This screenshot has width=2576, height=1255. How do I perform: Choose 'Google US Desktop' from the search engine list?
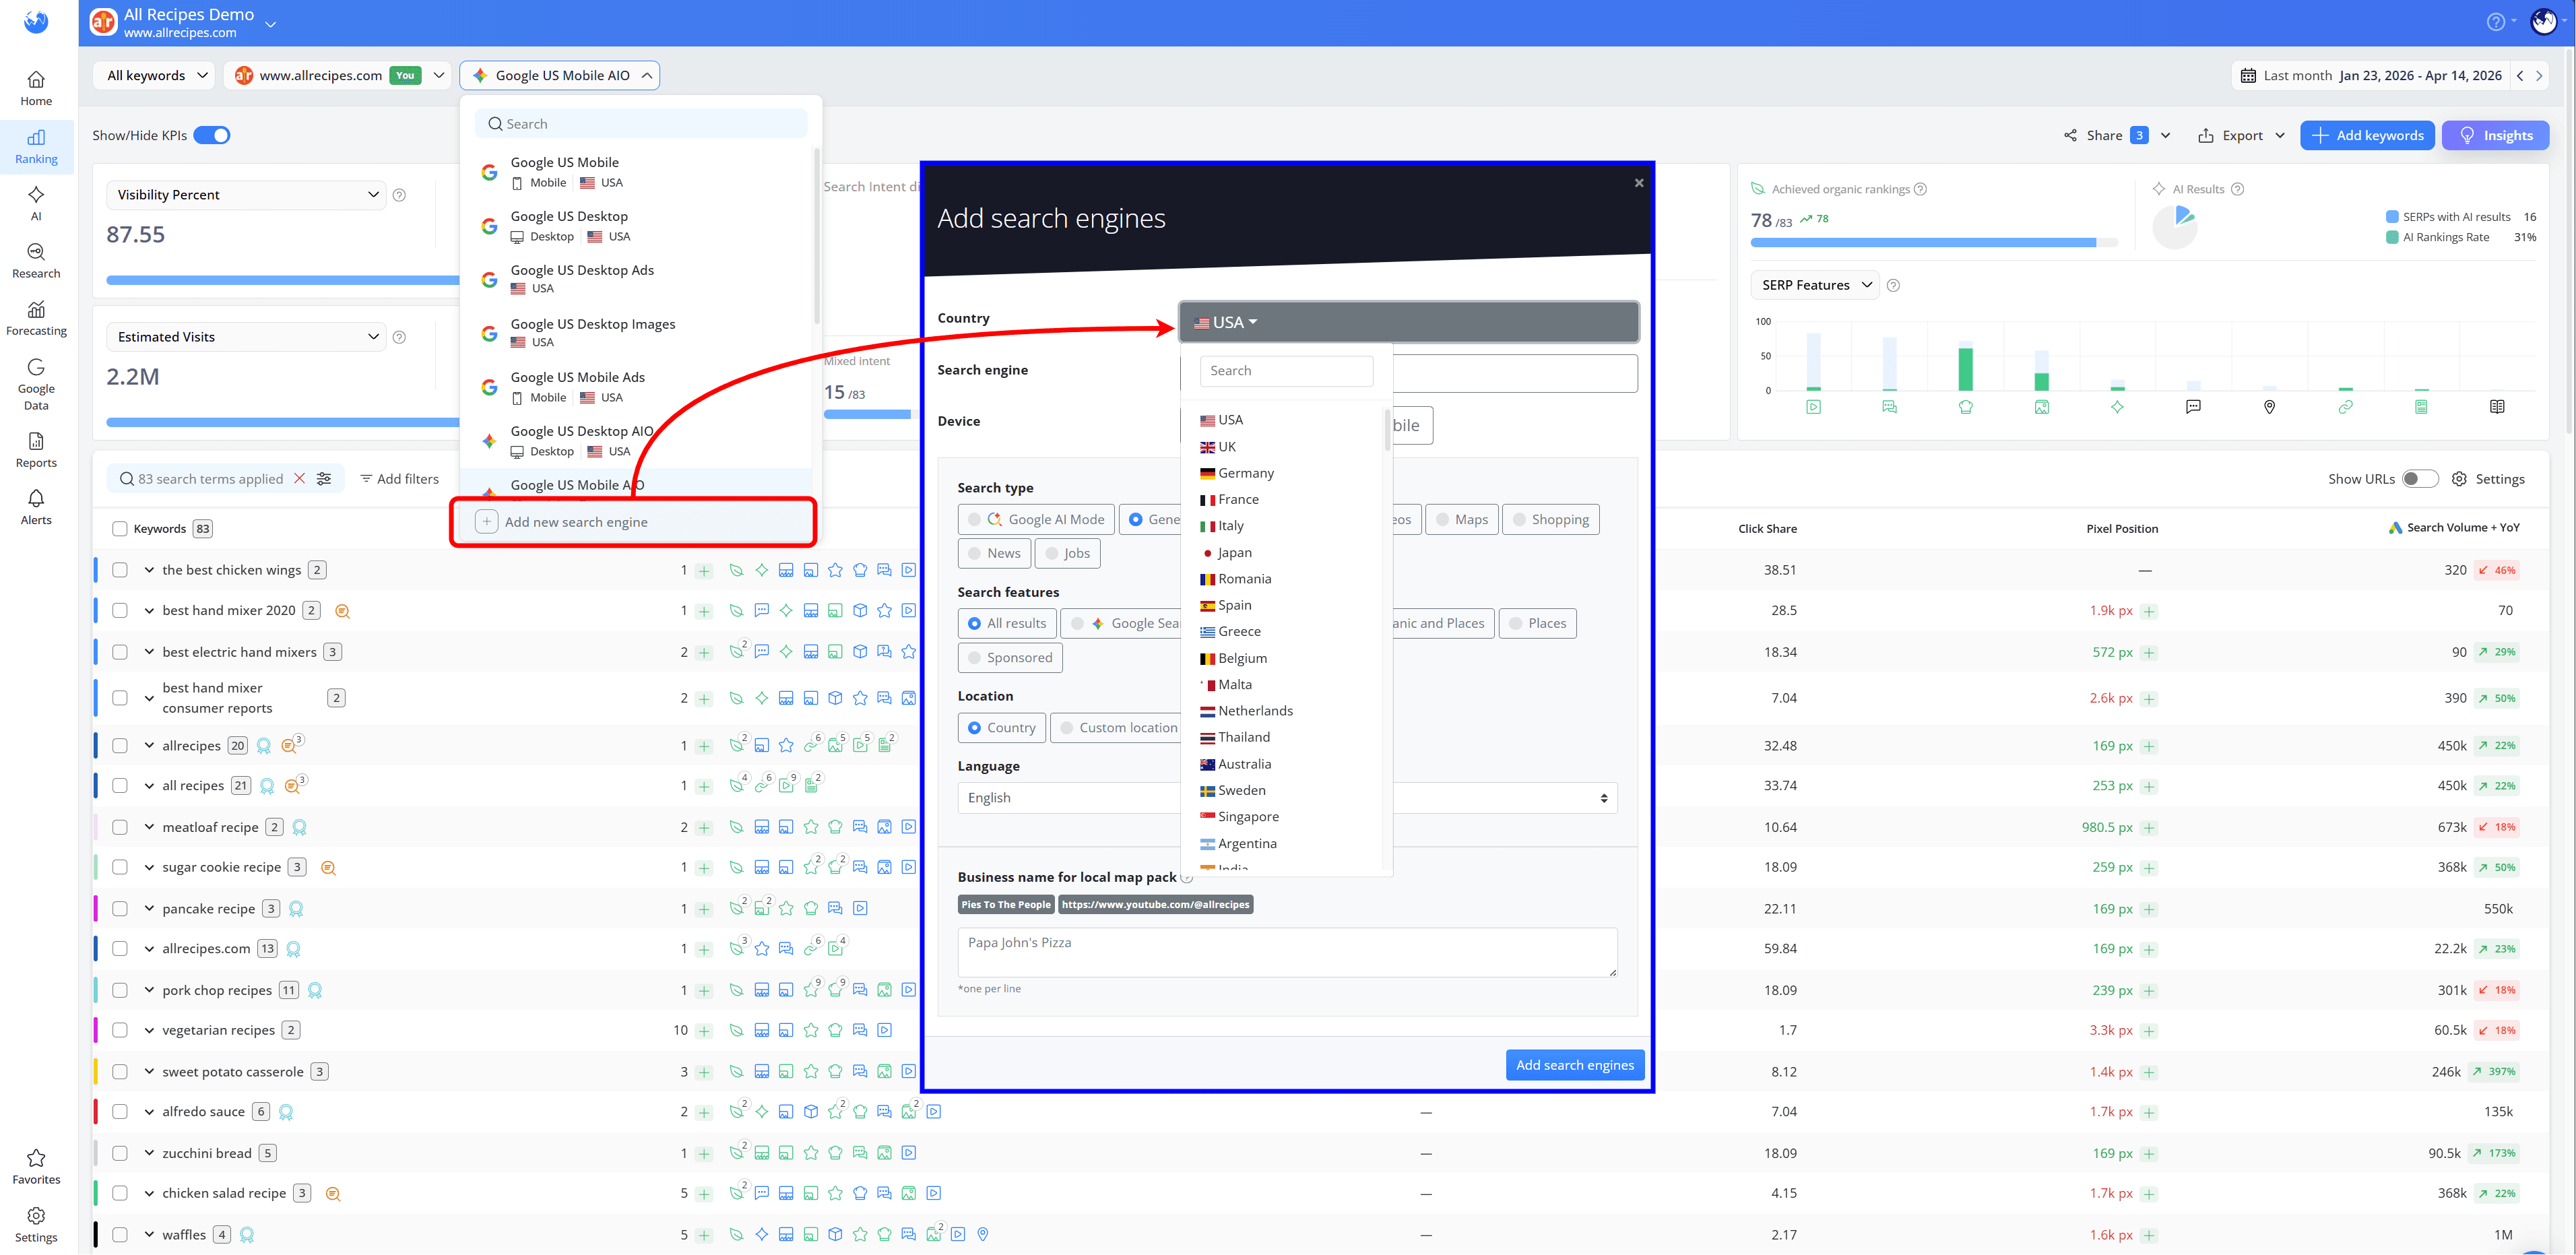(x=568, y=225)
